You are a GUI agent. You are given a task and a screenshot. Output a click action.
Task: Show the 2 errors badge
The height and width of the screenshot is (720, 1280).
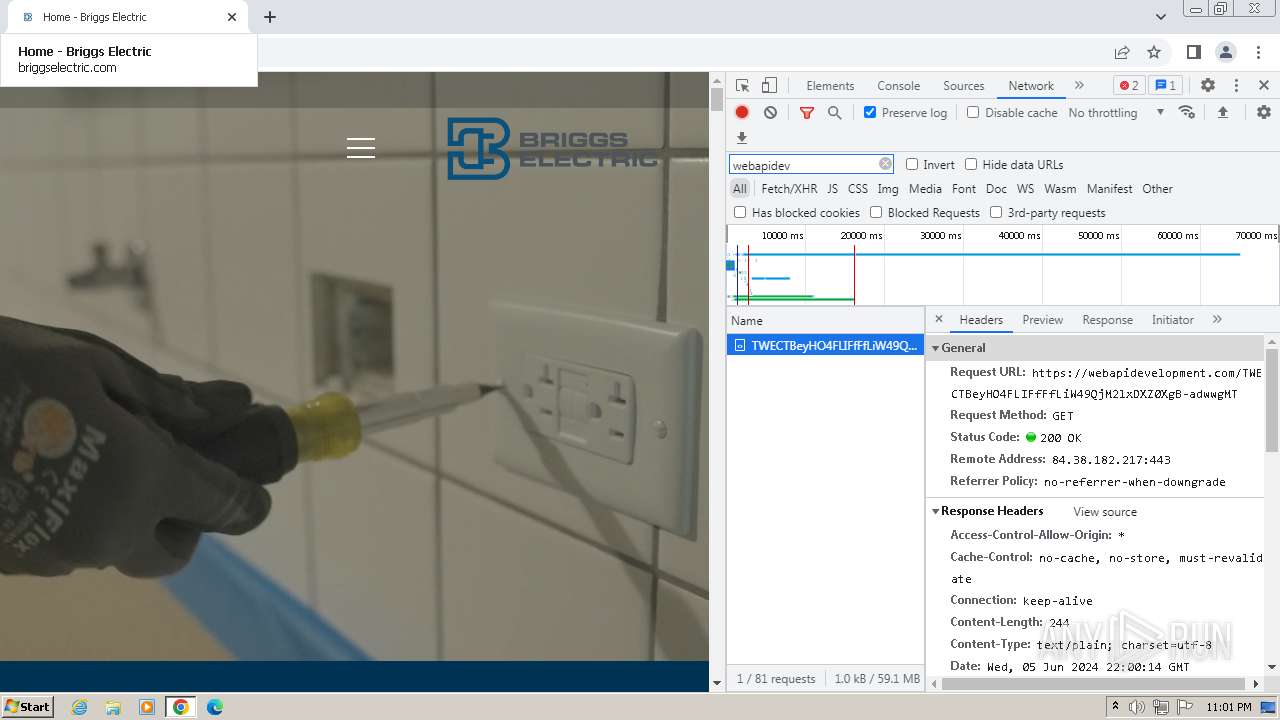coord(1129,85)
